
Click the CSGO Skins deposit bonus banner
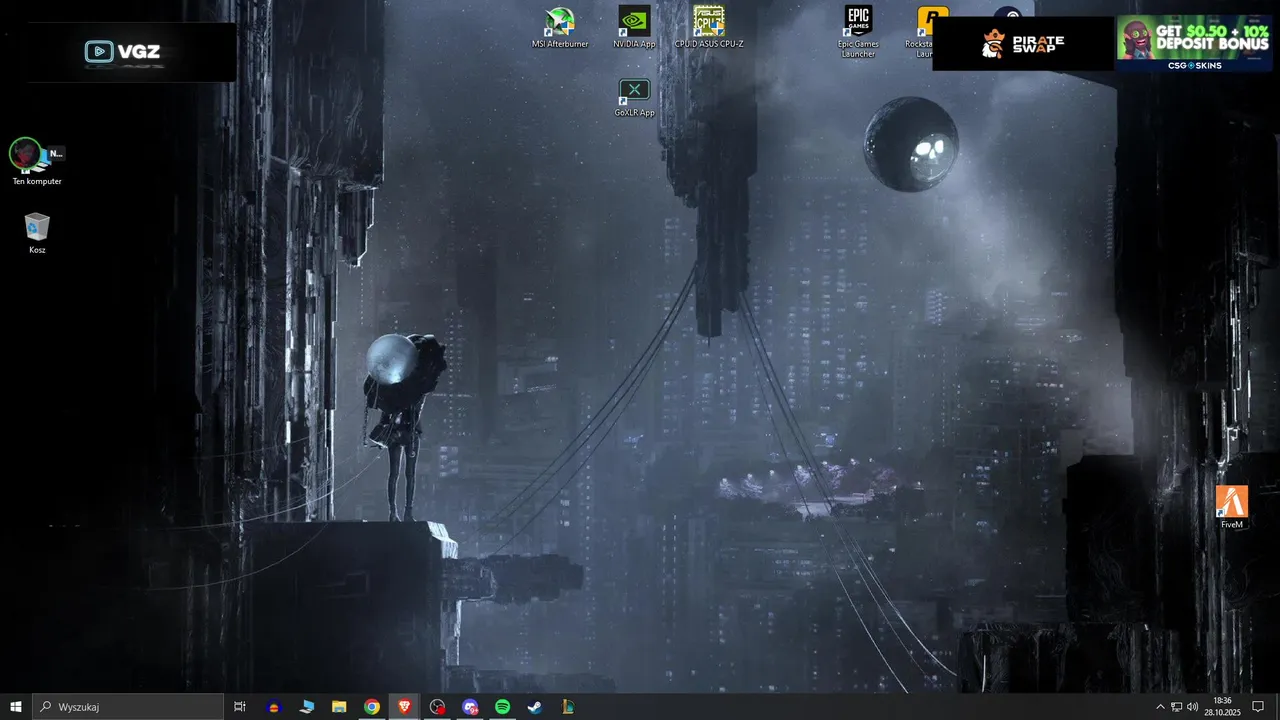click(1194, 44)
